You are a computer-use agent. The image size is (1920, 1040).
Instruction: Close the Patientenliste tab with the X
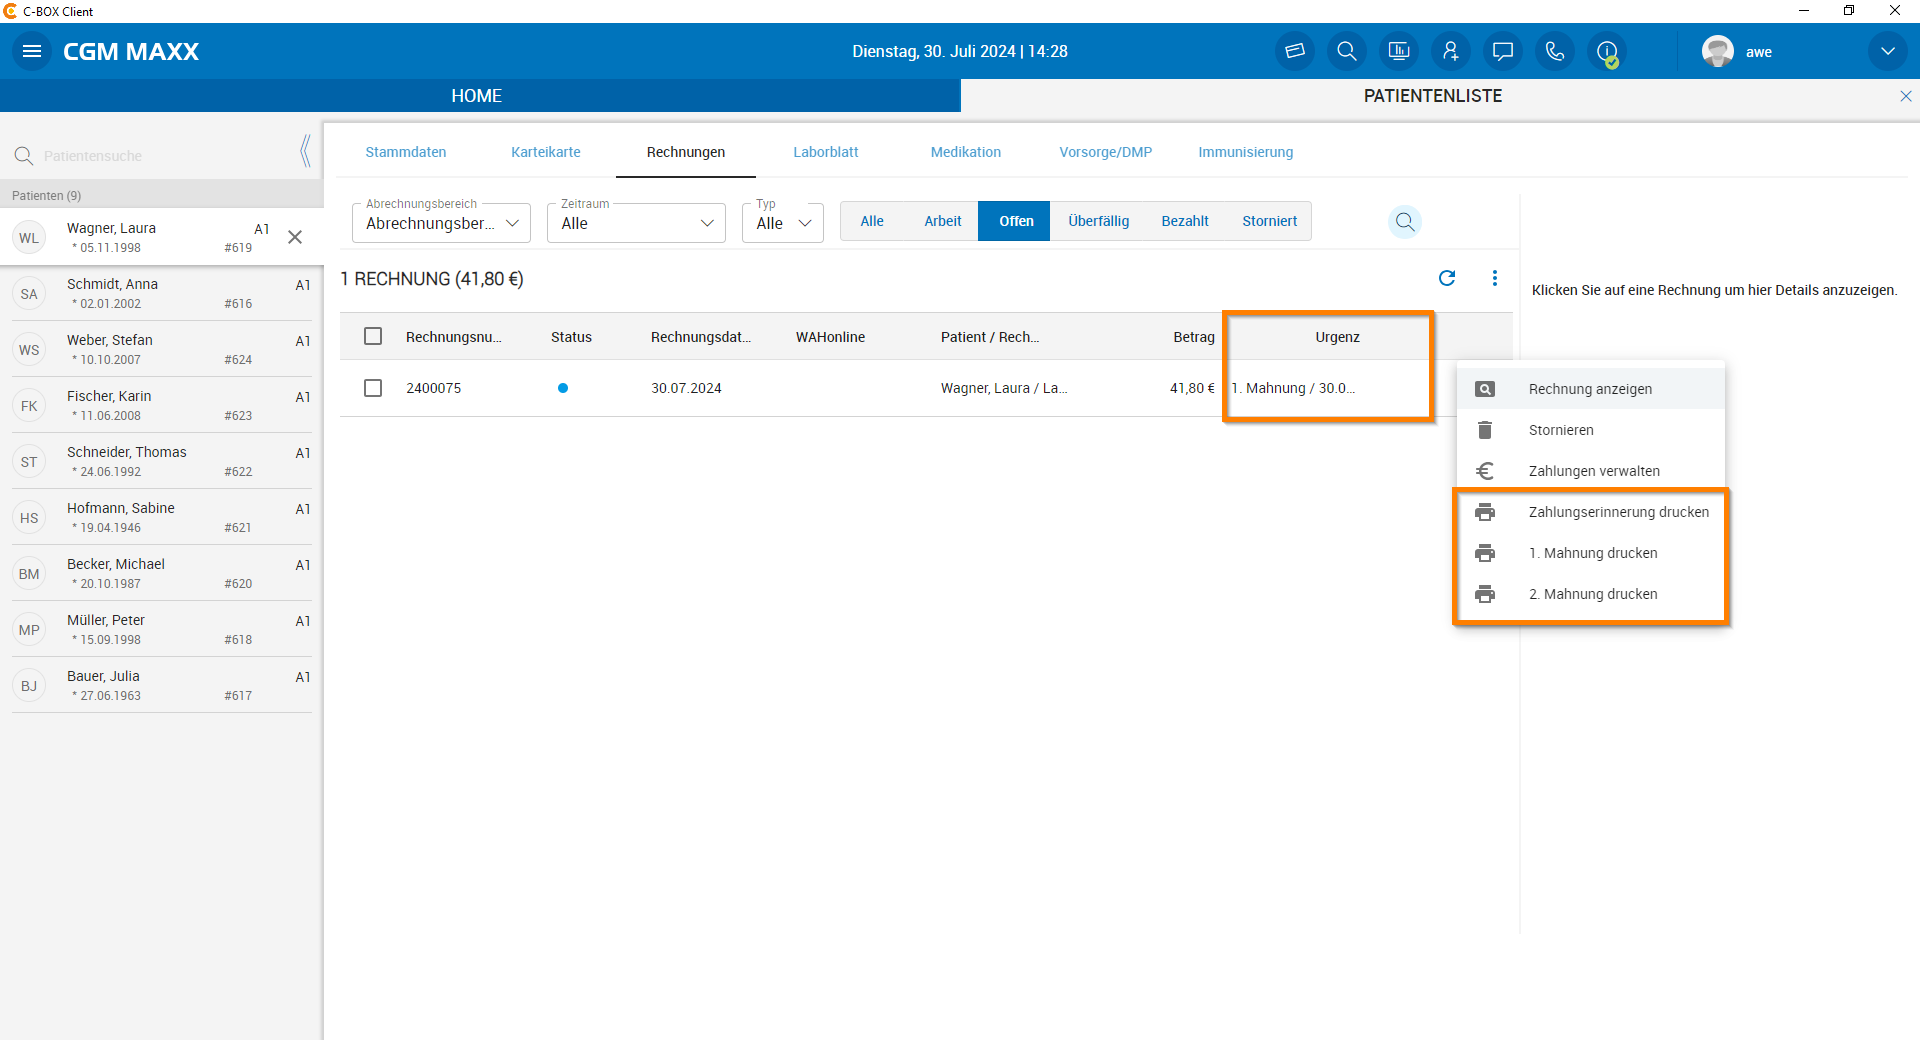(1906, 96)
